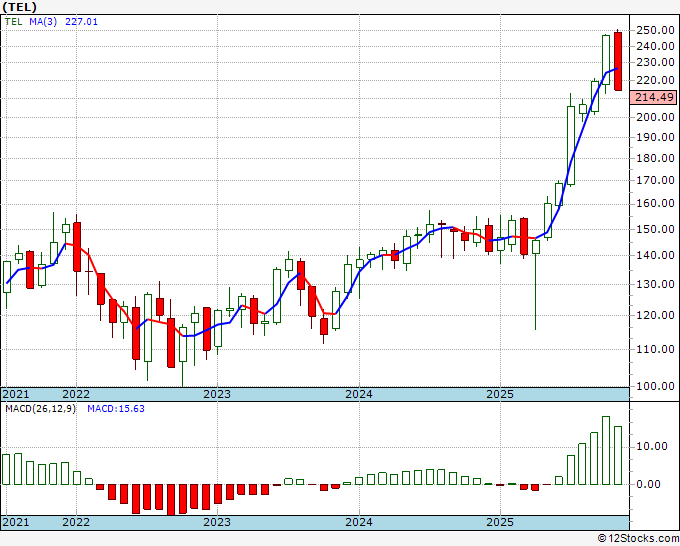Click the 150.00 price axis label
This screenshot has height=546, width=680.
[x=655, y=229]
